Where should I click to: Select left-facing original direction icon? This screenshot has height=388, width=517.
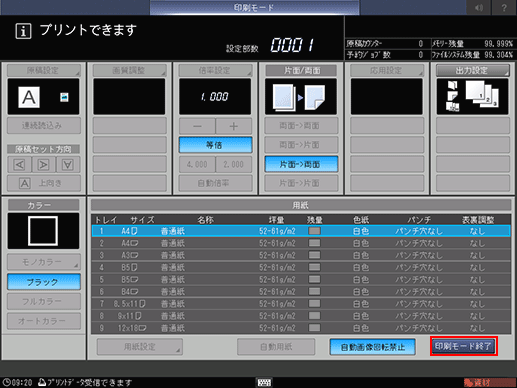(x=20, y=165)
